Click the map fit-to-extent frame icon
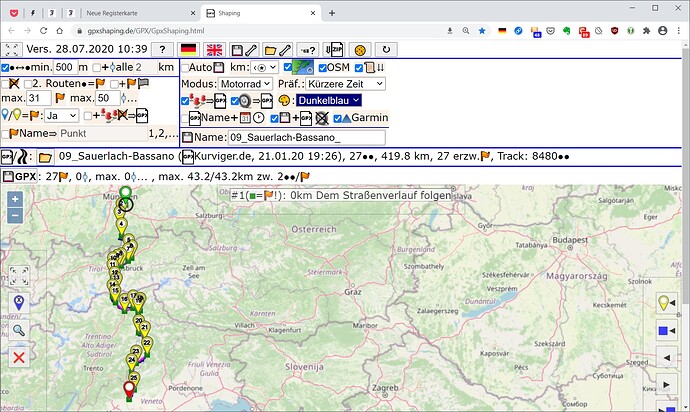This screenshot has height=412, width=690. click(x=19, y=276)
